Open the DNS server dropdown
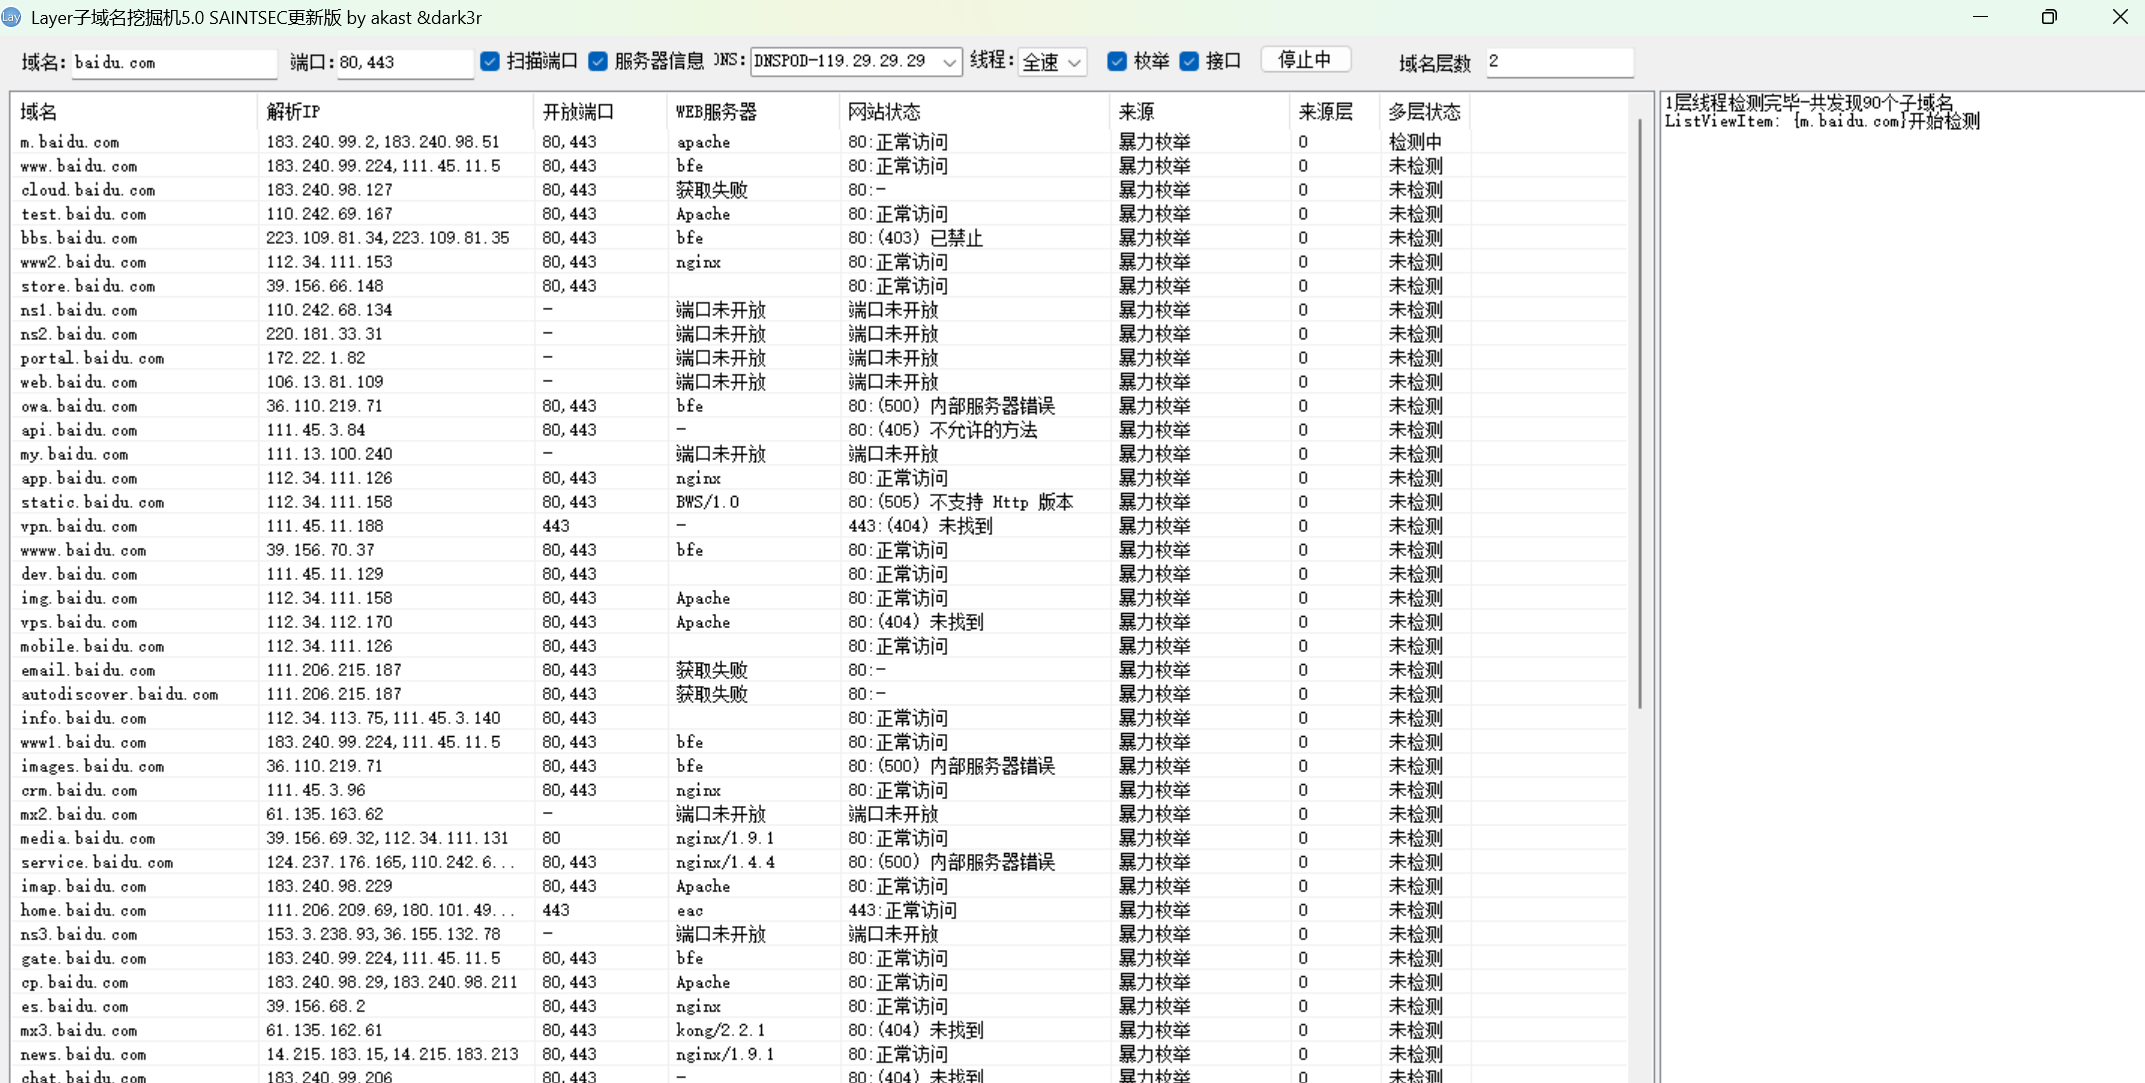Screen dimensions: 2145x1083 click(948, 62)
